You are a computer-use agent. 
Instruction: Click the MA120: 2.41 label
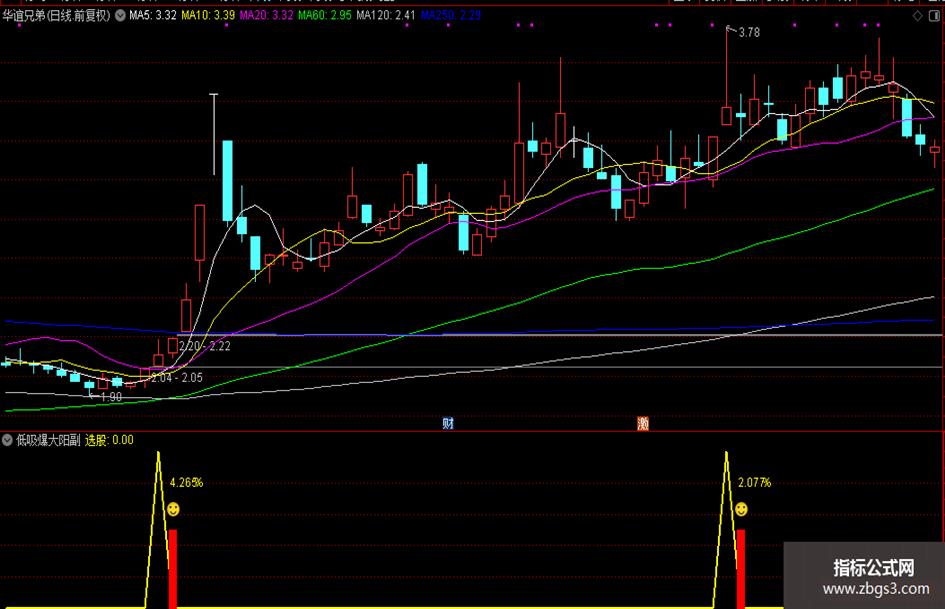(x=386, y=15)
